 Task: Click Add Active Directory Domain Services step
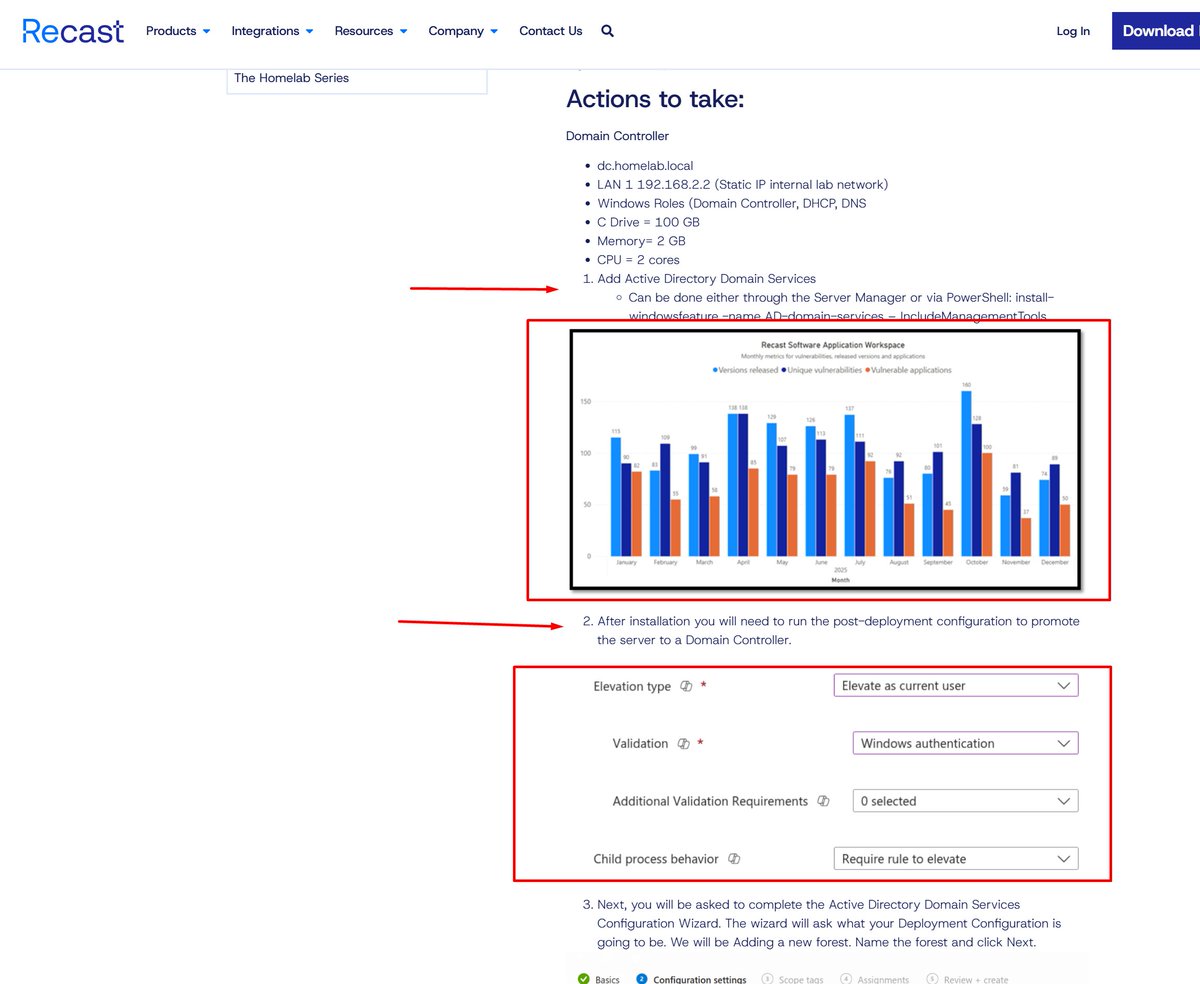[x=706, y=279]
